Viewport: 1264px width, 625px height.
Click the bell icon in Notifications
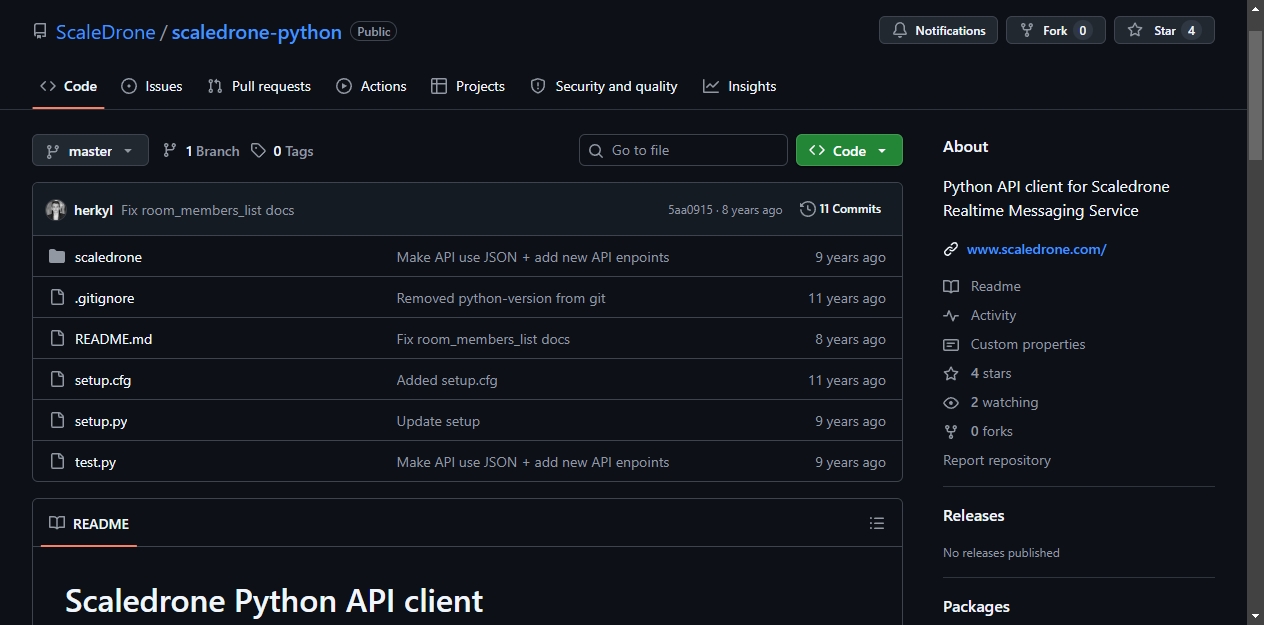[900, 31]
